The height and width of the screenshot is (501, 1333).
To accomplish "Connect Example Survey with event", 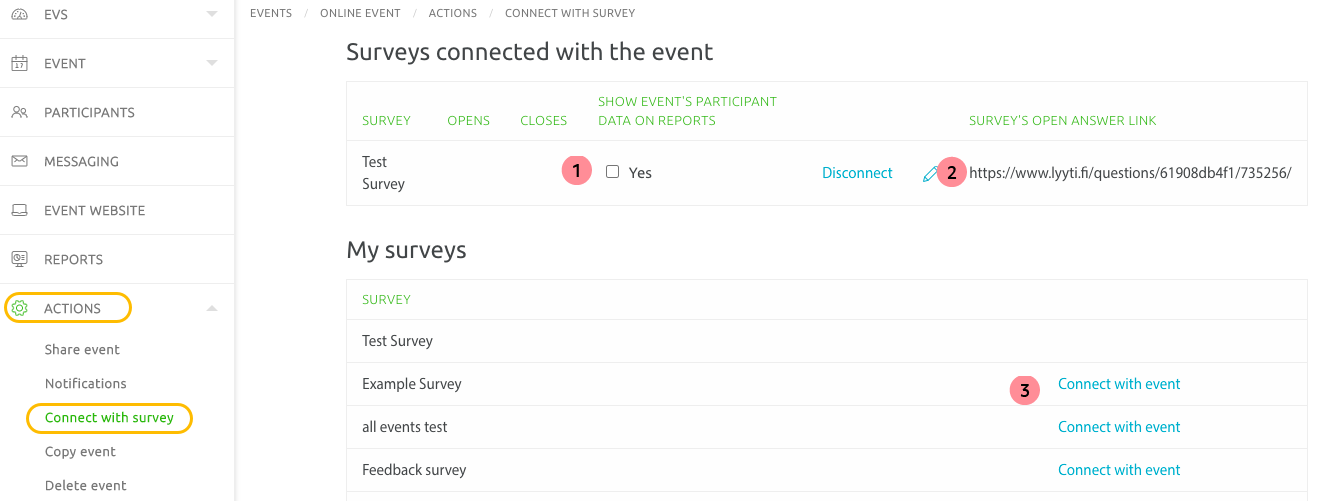I will point(1119,384).
